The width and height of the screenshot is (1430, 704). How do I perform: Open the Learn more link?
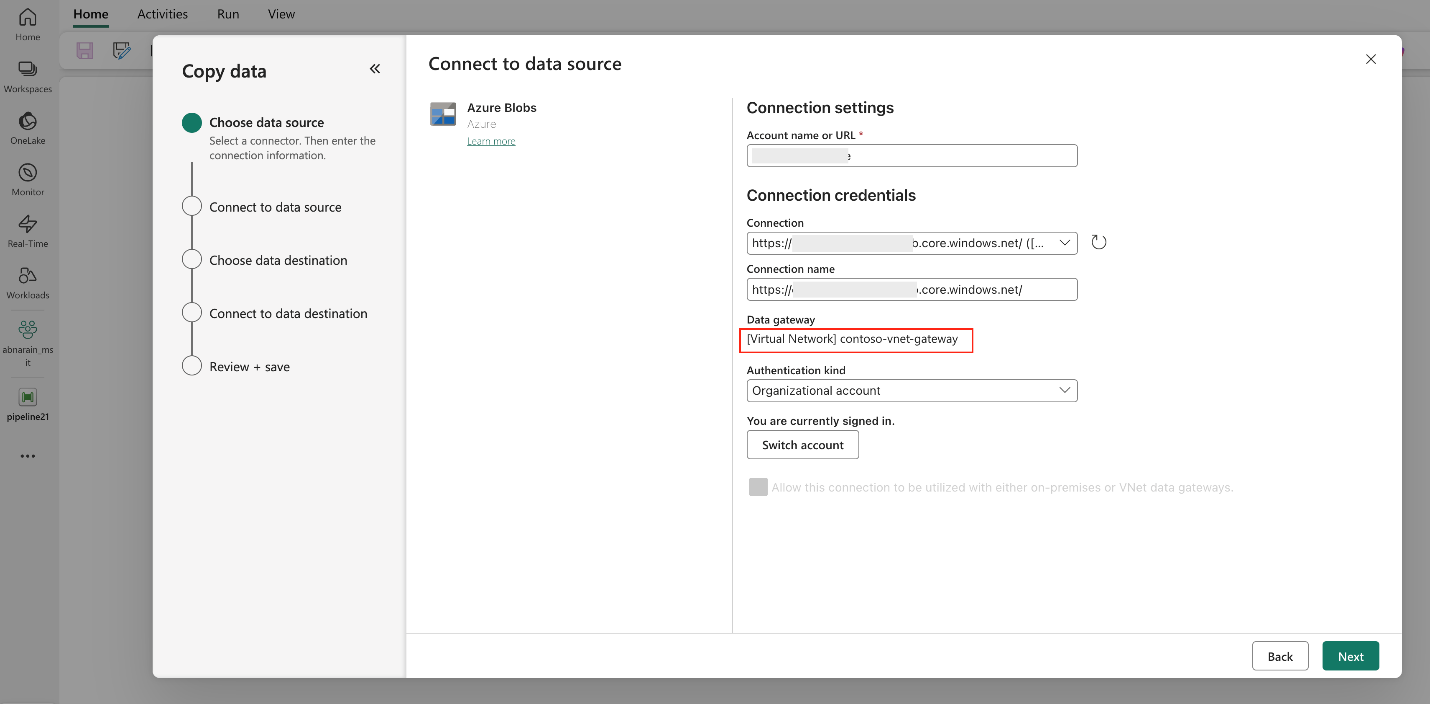(x=491, y=141)
